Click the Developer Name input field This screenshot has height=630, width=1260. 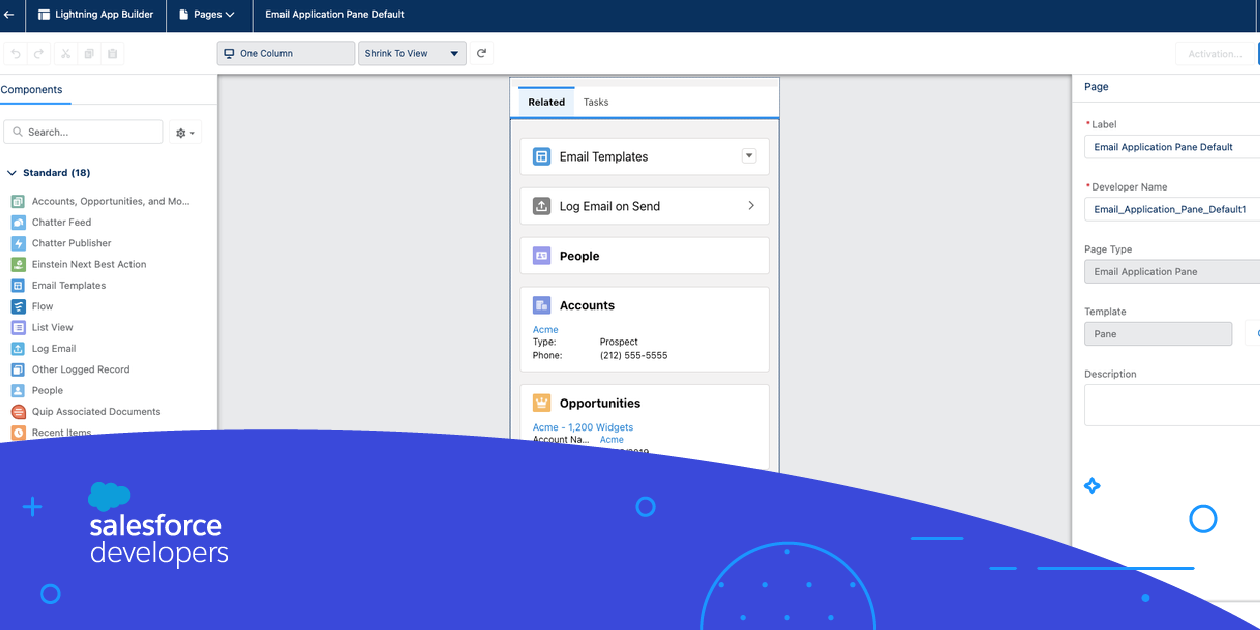point(1171,209)
